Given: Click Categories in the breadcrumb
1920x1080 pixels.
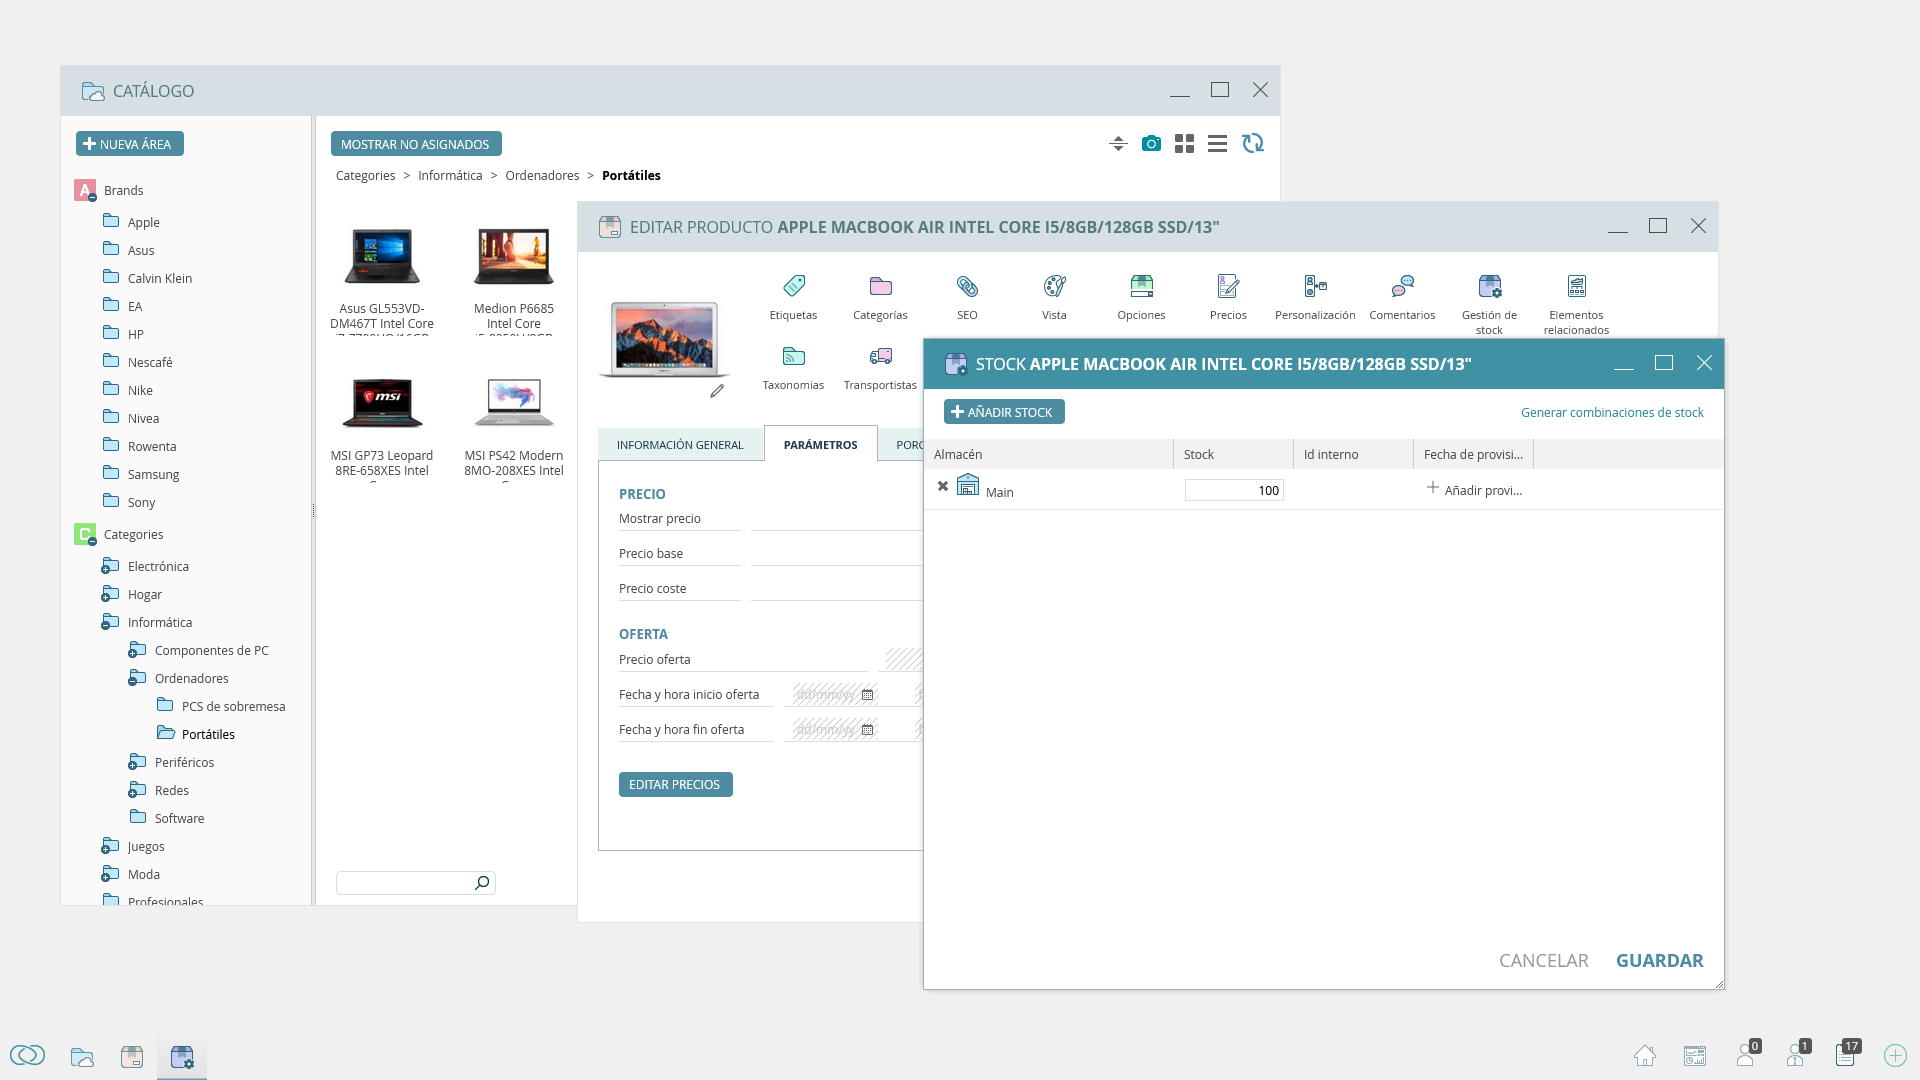Looking at the screenshot, I should 365,175.
